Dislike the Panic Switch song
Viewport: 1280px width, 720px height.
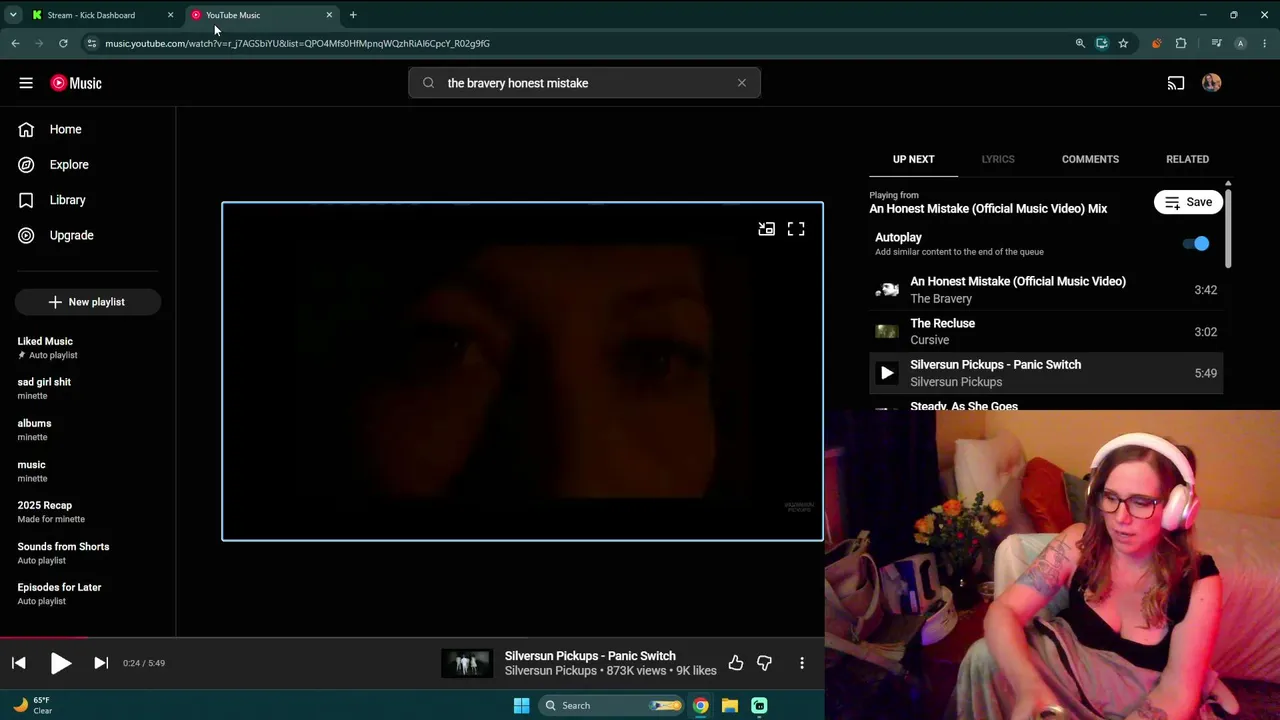coord(765,663)
